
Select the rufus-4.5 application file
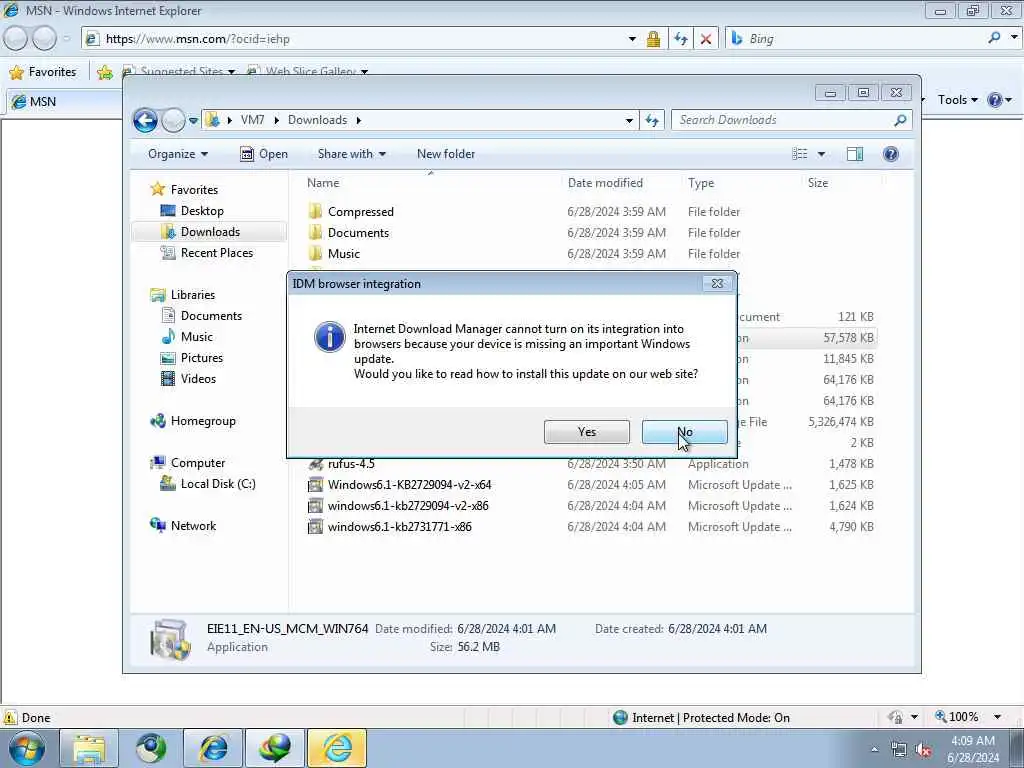351,464
